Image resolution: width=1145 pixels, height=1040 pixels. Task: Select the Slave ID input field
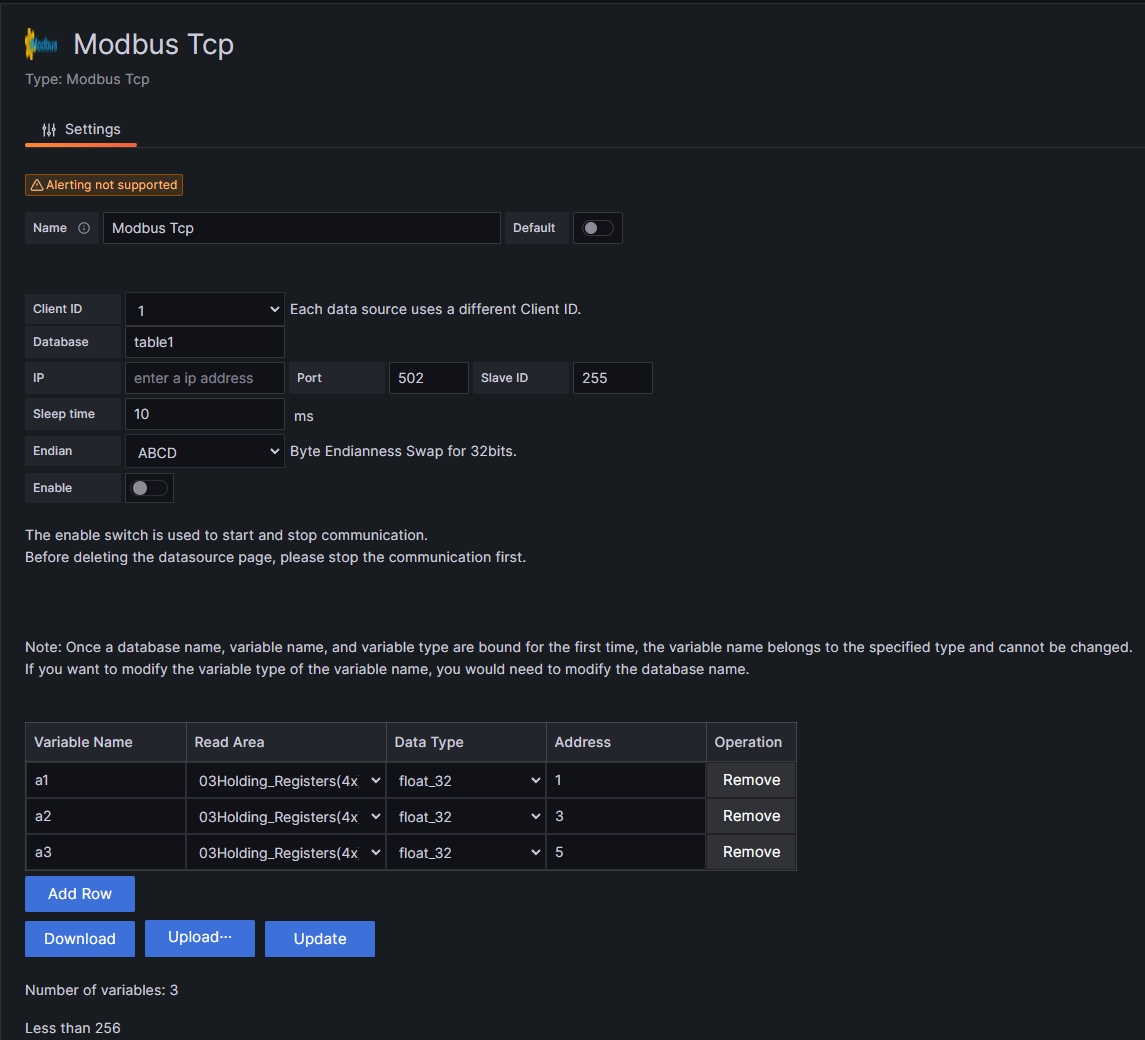coord(612,378)
